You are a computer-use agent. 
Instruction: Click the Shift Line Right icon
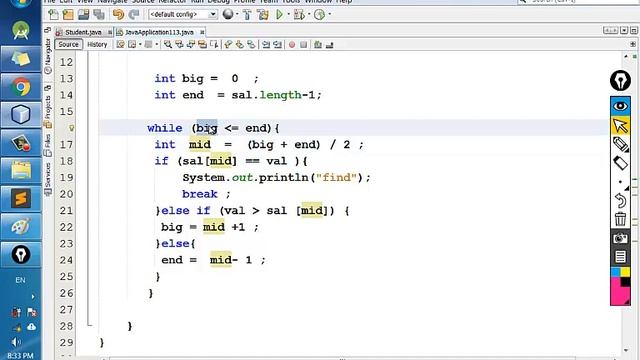tap(278, 44)
